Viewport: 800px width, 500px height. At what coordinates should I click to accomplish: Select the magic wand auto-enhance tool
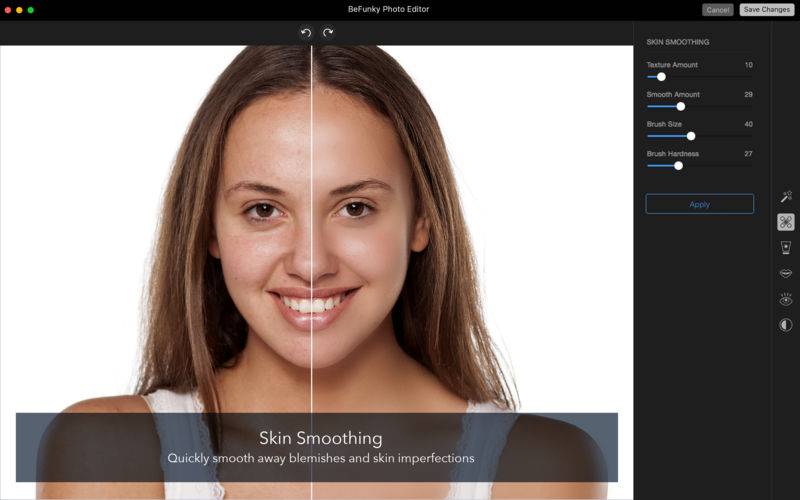point(786,196)
